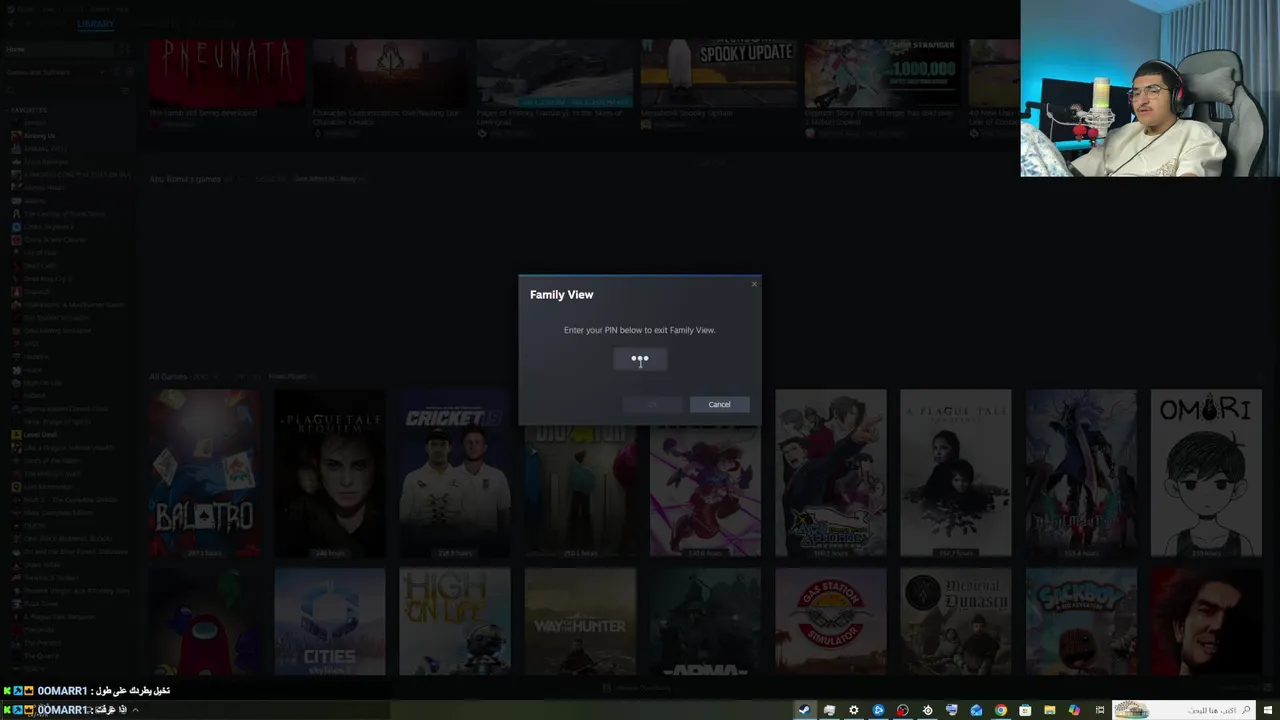Open the Balatro game cover
The height and width of the screenshot is (720, 1280).
tap(205, 473)
